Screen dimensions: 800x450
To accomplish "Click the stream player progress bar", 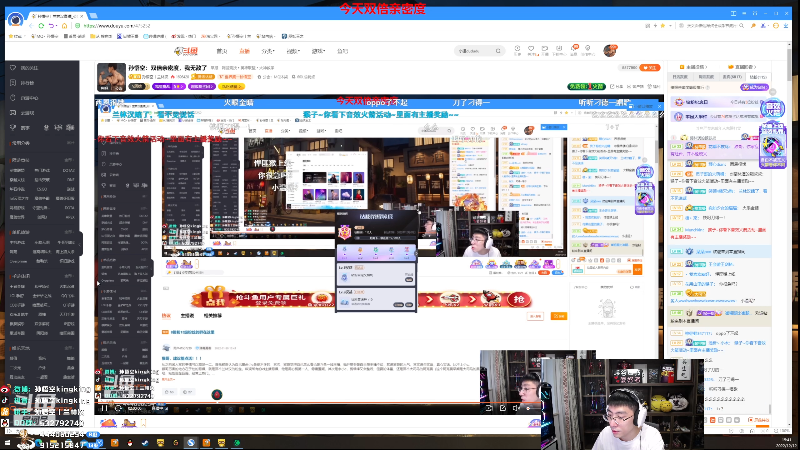I will pos(316,403).
